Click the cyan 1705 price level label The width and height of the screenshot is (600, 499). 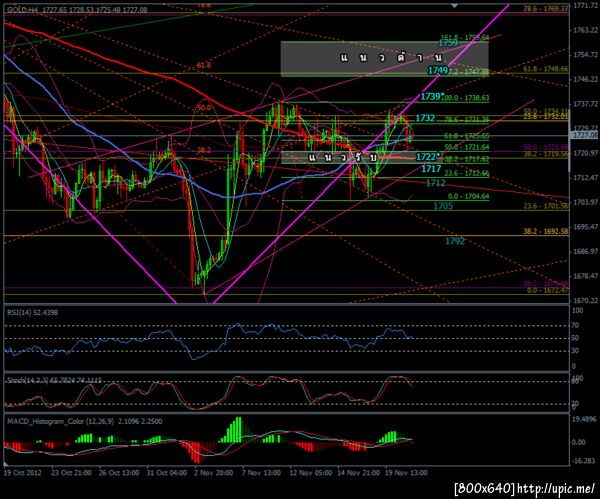(x=443, y=206)
